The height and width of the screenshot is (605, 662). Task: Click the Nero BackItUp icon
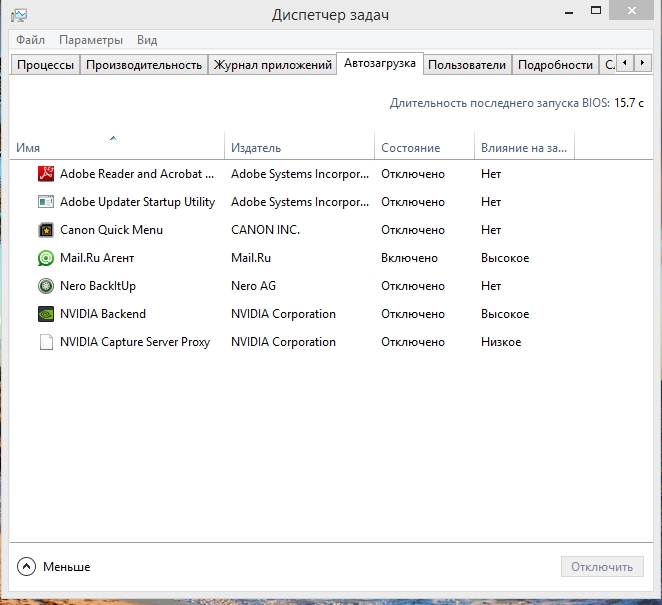click(45, 286)
